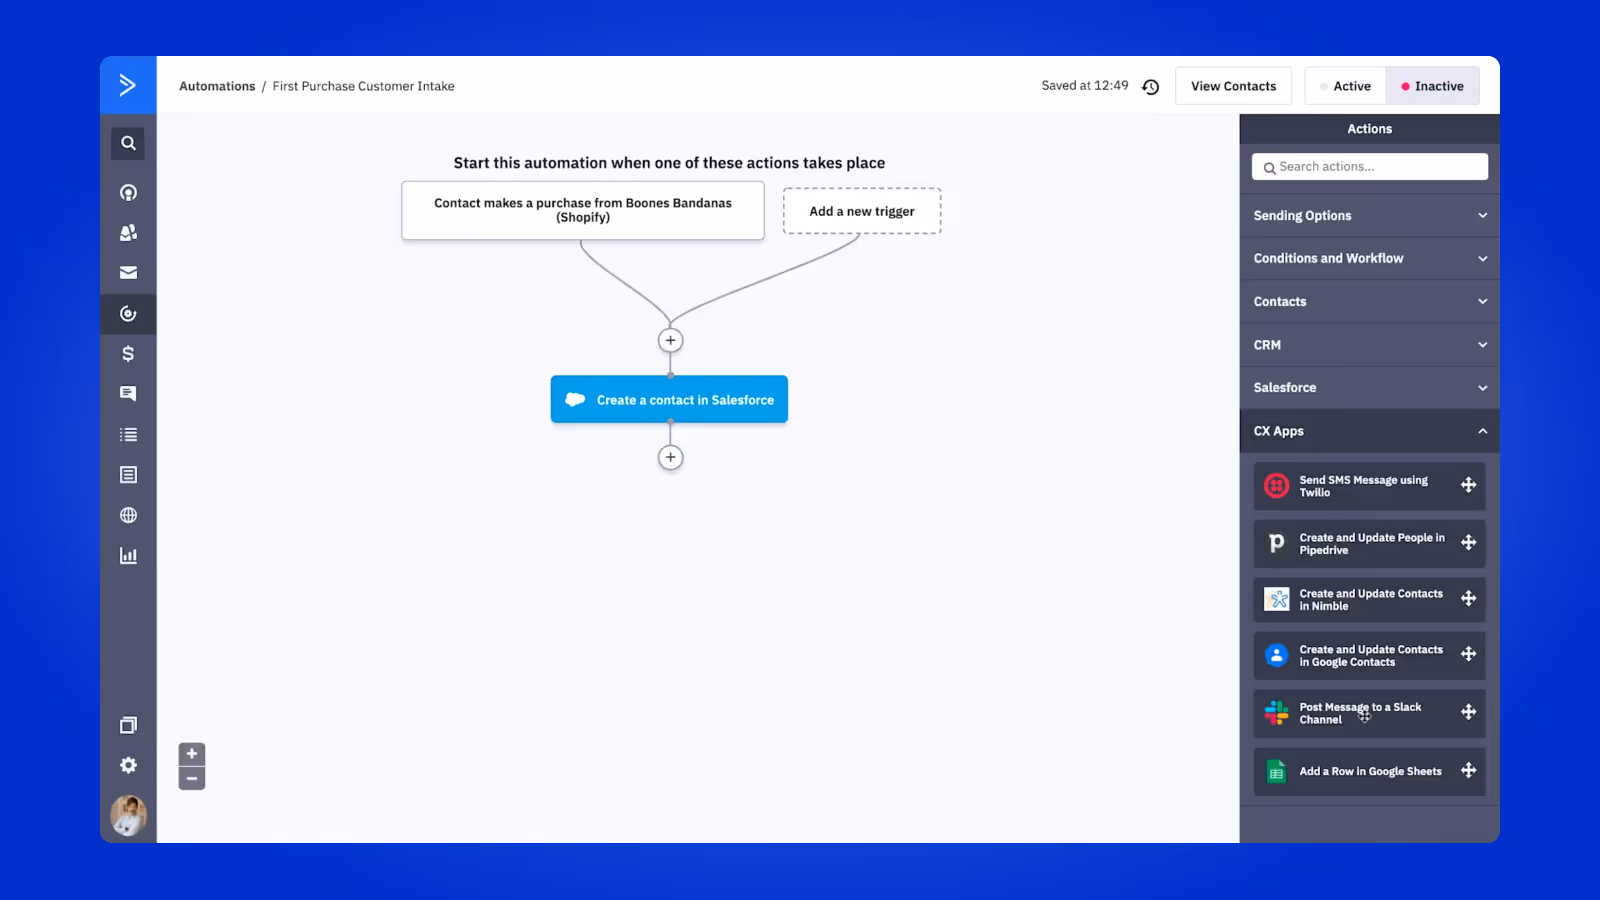Click the Saved at 12:49 text

(1084, 86)
